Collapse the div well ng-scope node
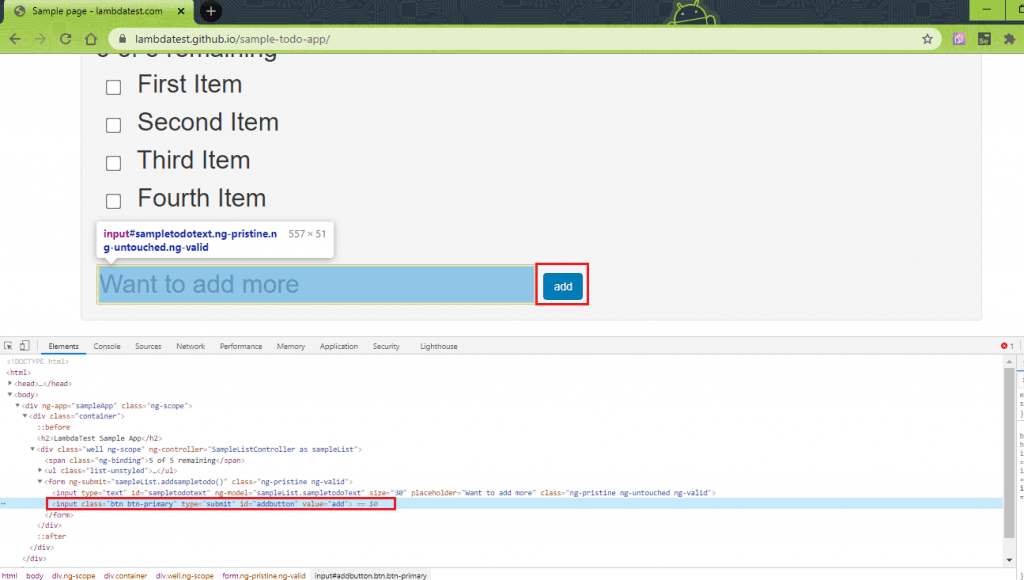 33,449
